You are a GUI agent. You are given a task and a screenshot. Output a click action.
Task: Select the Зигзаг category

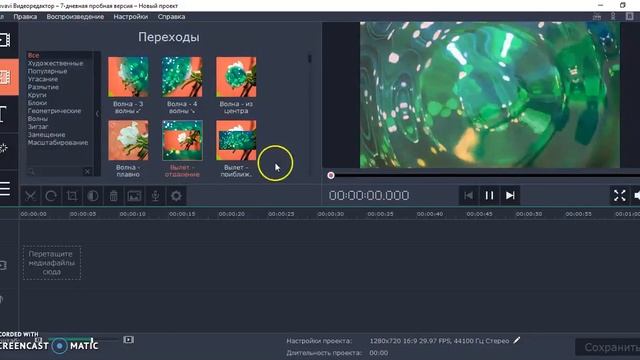click(38, 127)
